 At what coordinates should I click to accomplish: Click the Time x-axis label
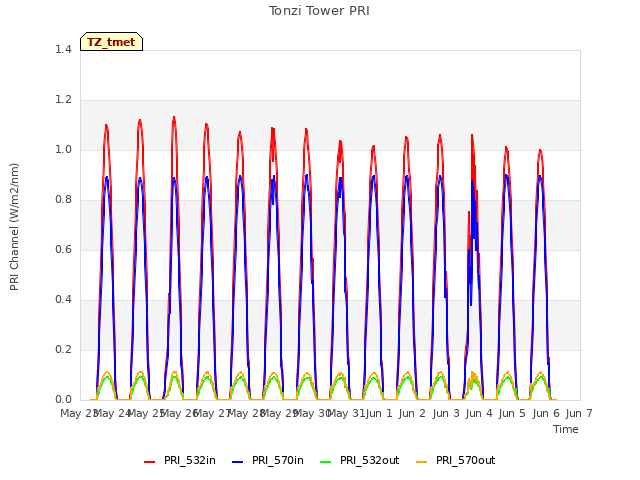coord(566,429)
